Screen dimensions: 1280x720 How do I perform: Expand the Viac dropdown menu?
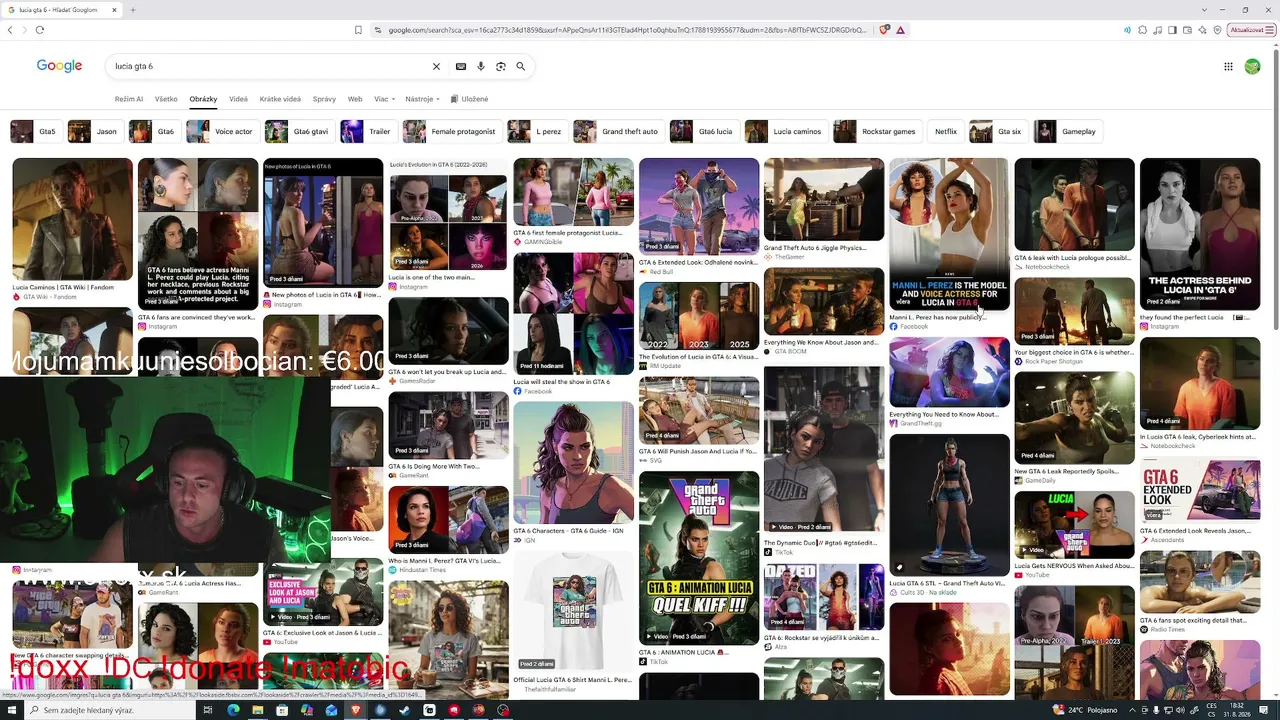(385, 99)
